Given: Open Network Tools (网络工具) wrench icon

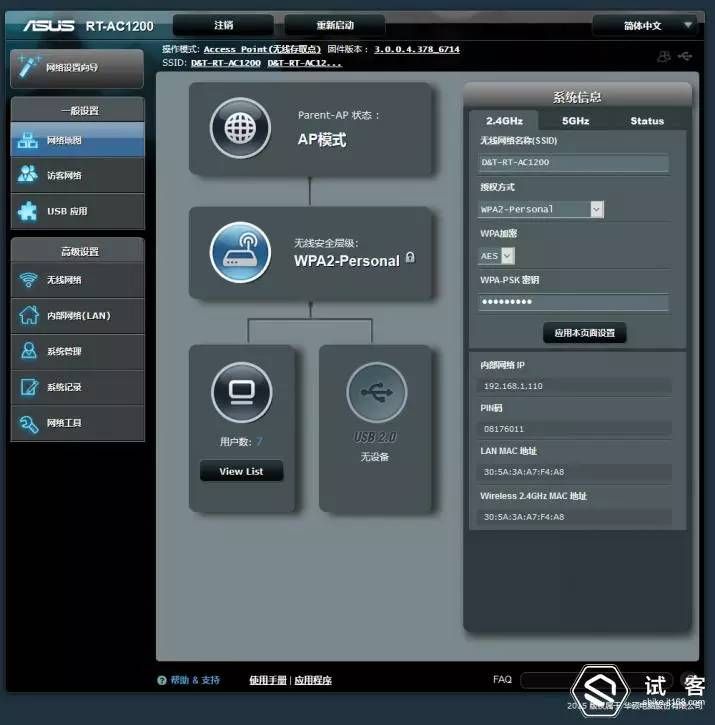Looking at the screenshot, I should [28, 423].
